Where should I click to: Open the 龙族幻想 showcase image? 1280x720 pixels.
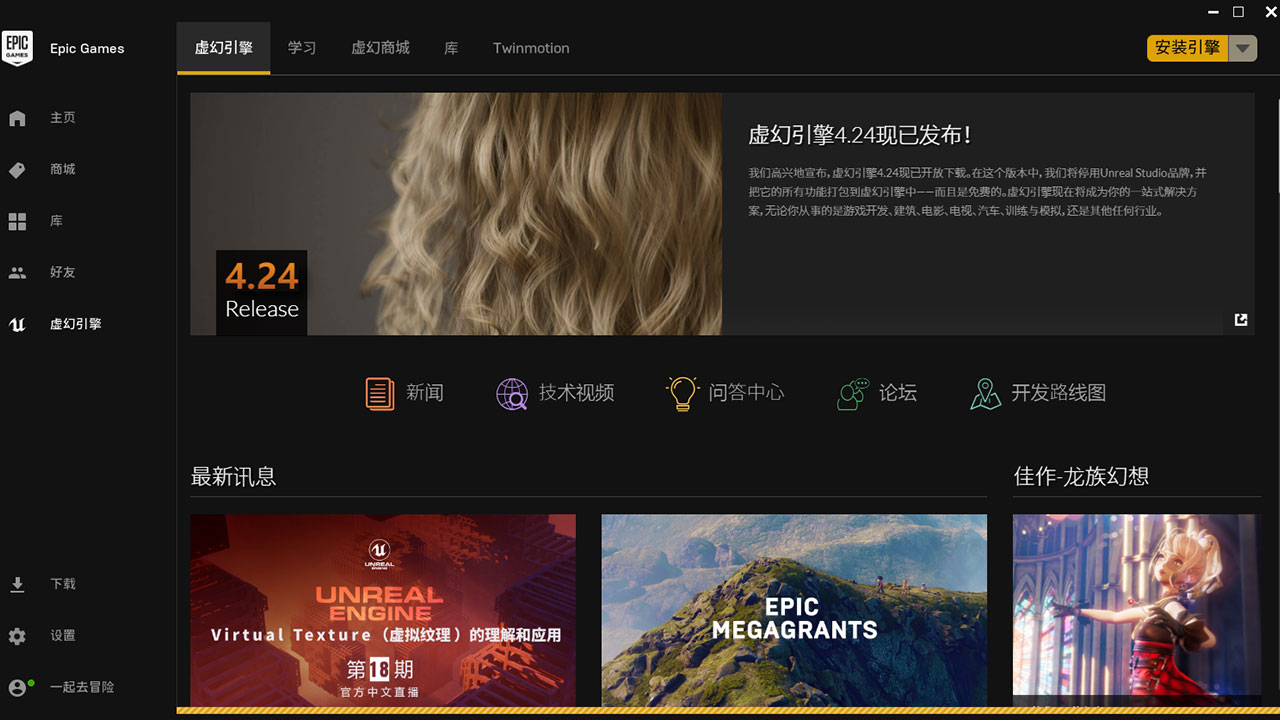coord(1137,611)
